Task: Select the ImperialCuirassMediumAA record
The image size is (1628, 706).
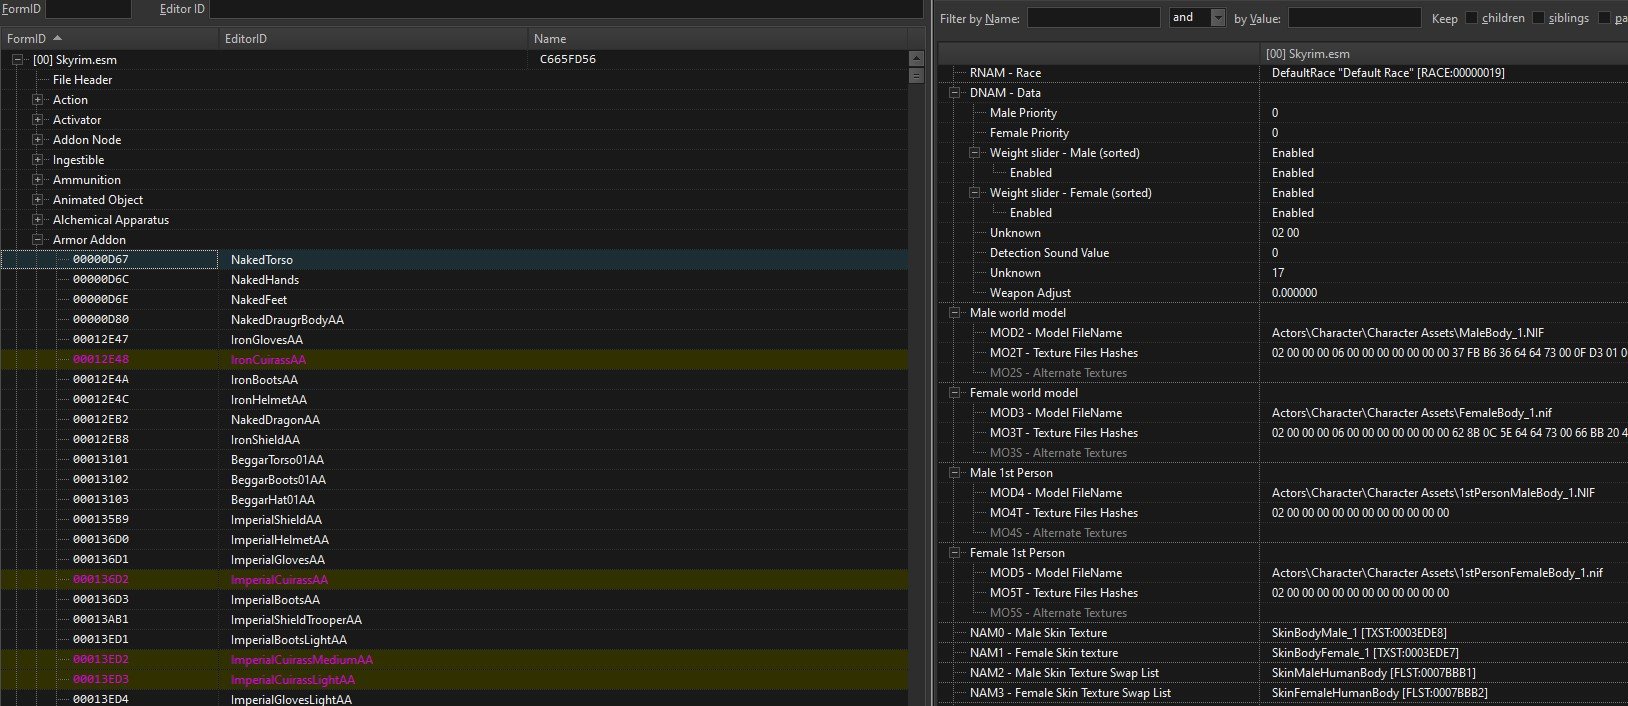Action: click(x=301, y=660)
